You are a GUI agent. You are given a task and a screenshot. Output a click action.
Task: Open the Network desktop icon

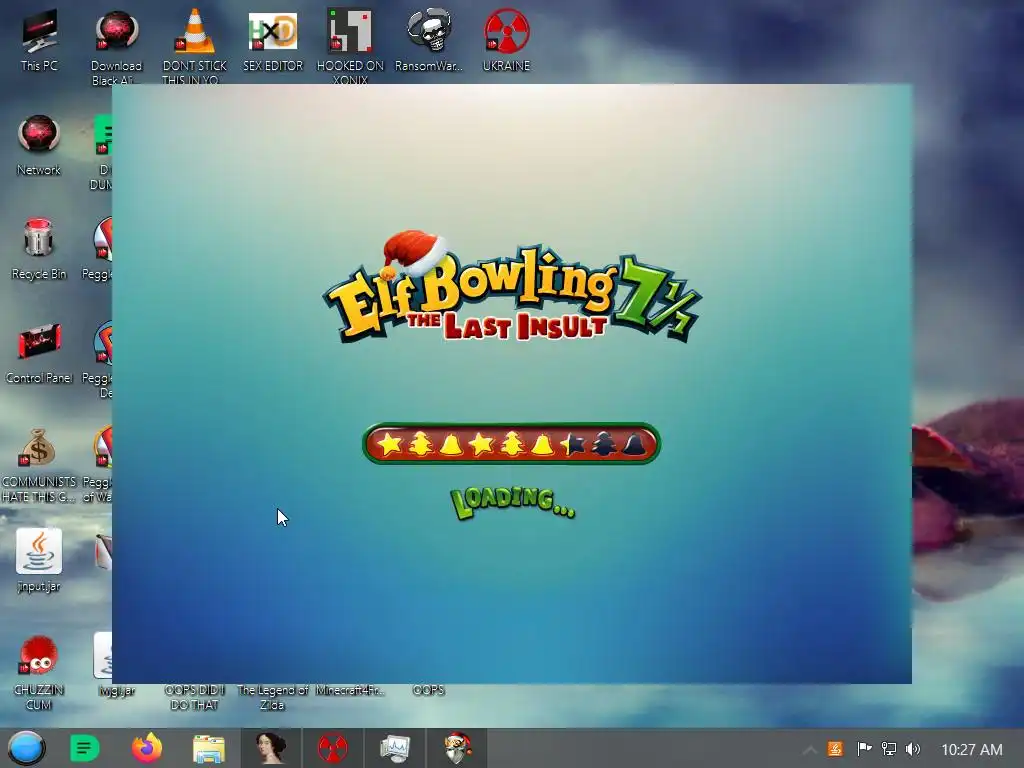pos(39,145)
